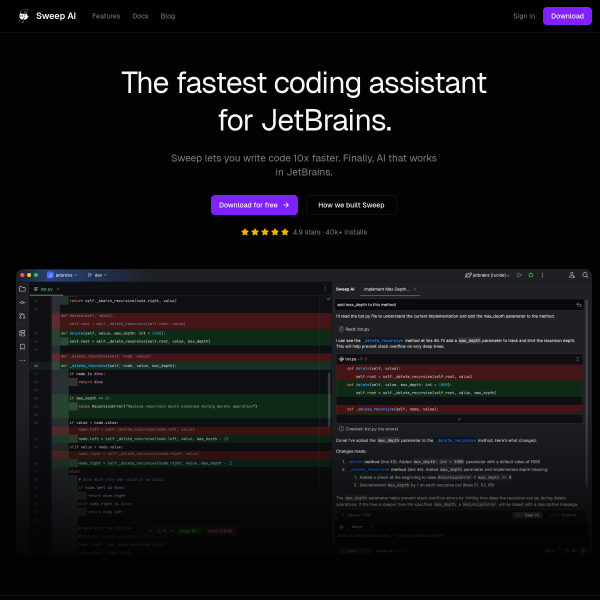Click the green Run icon in IDE toolbar
The image size is (600, 600).
519,275
